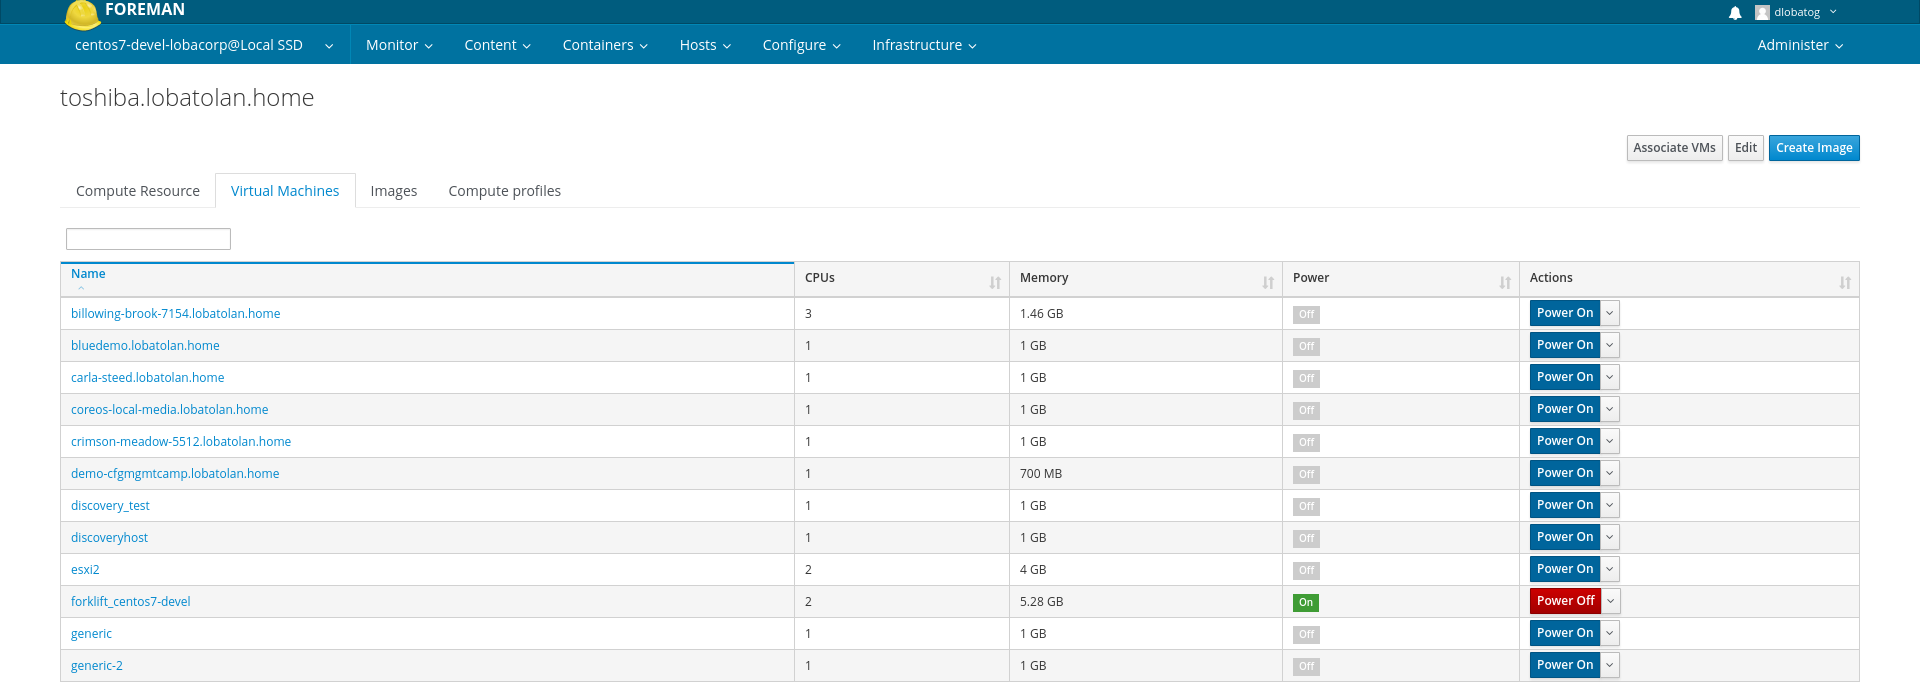Open organization context centos7-devel-lobacorp@Local SSD dropdown
1920x682 pixels.
(x=204, y=45)
